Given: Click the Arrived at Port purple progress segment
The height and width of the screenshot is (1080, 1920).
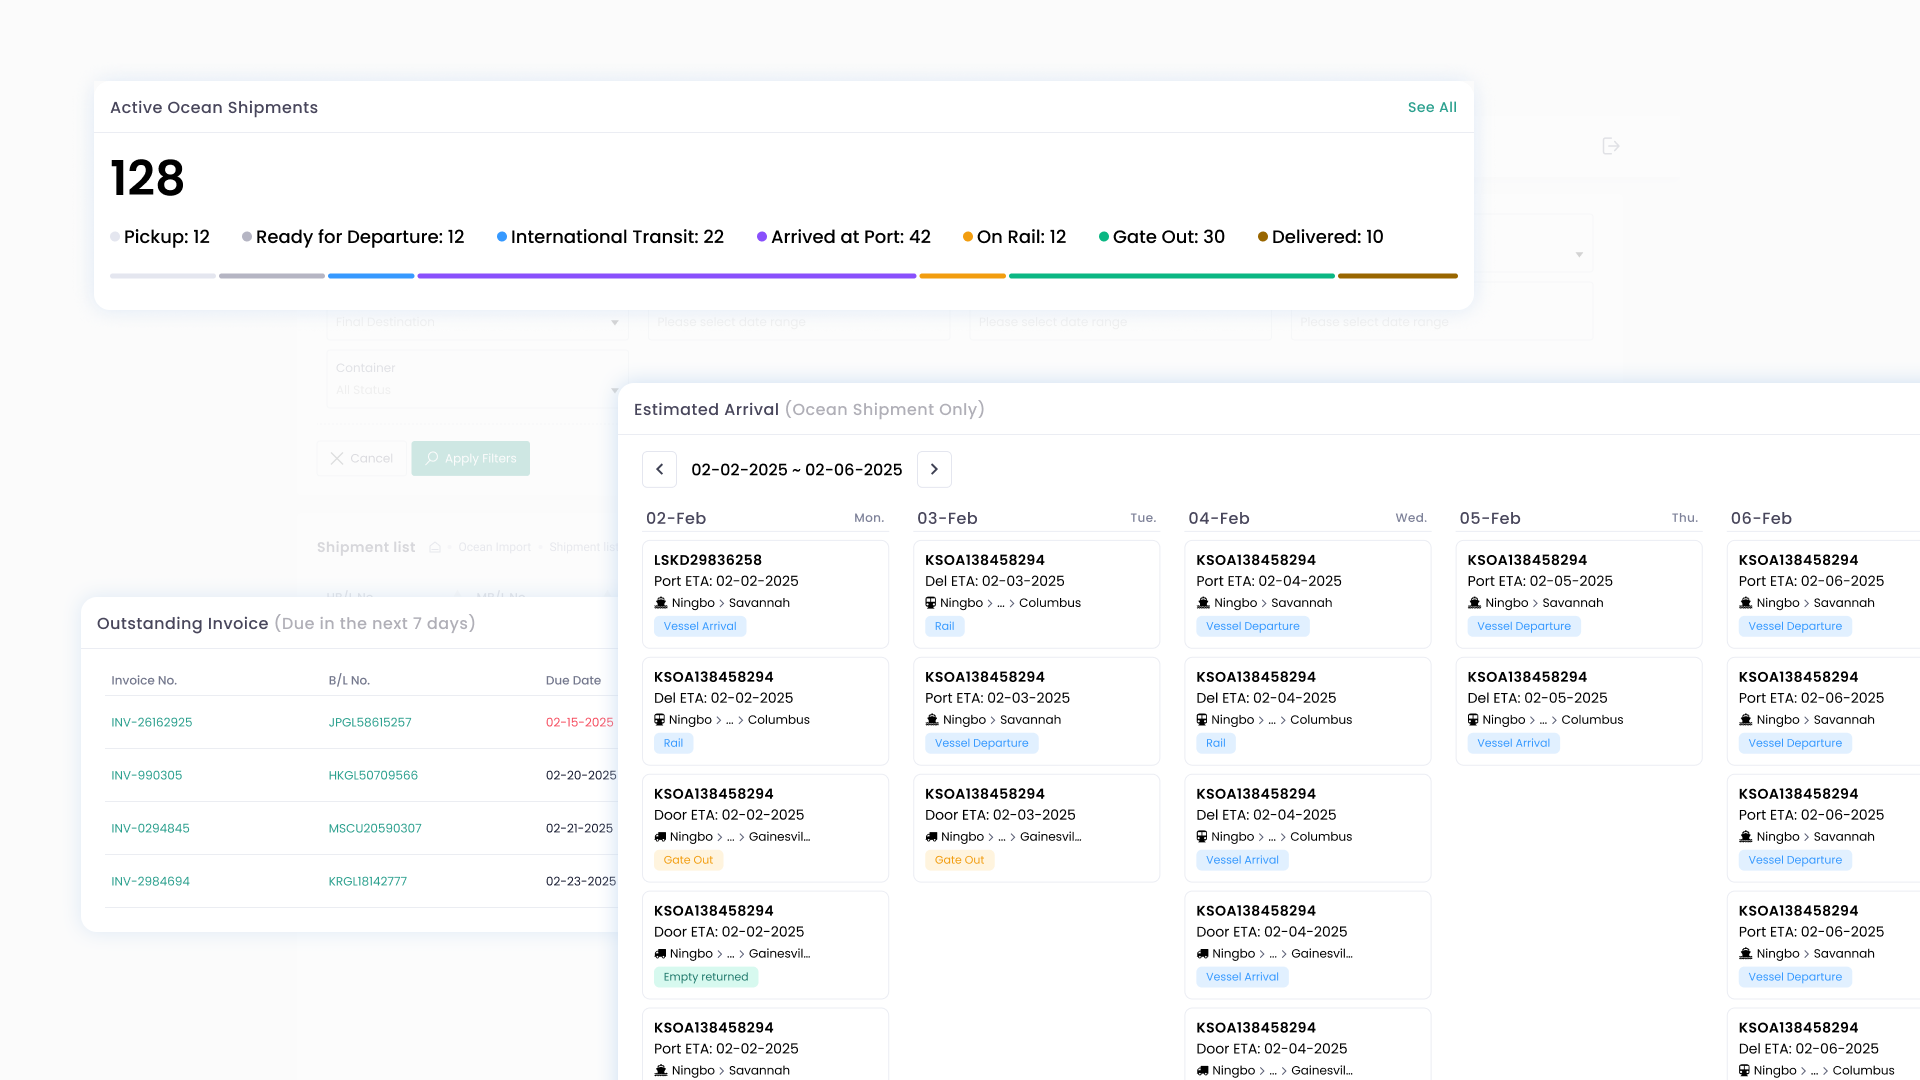Looking at the screenshot, I should point(667,276).
